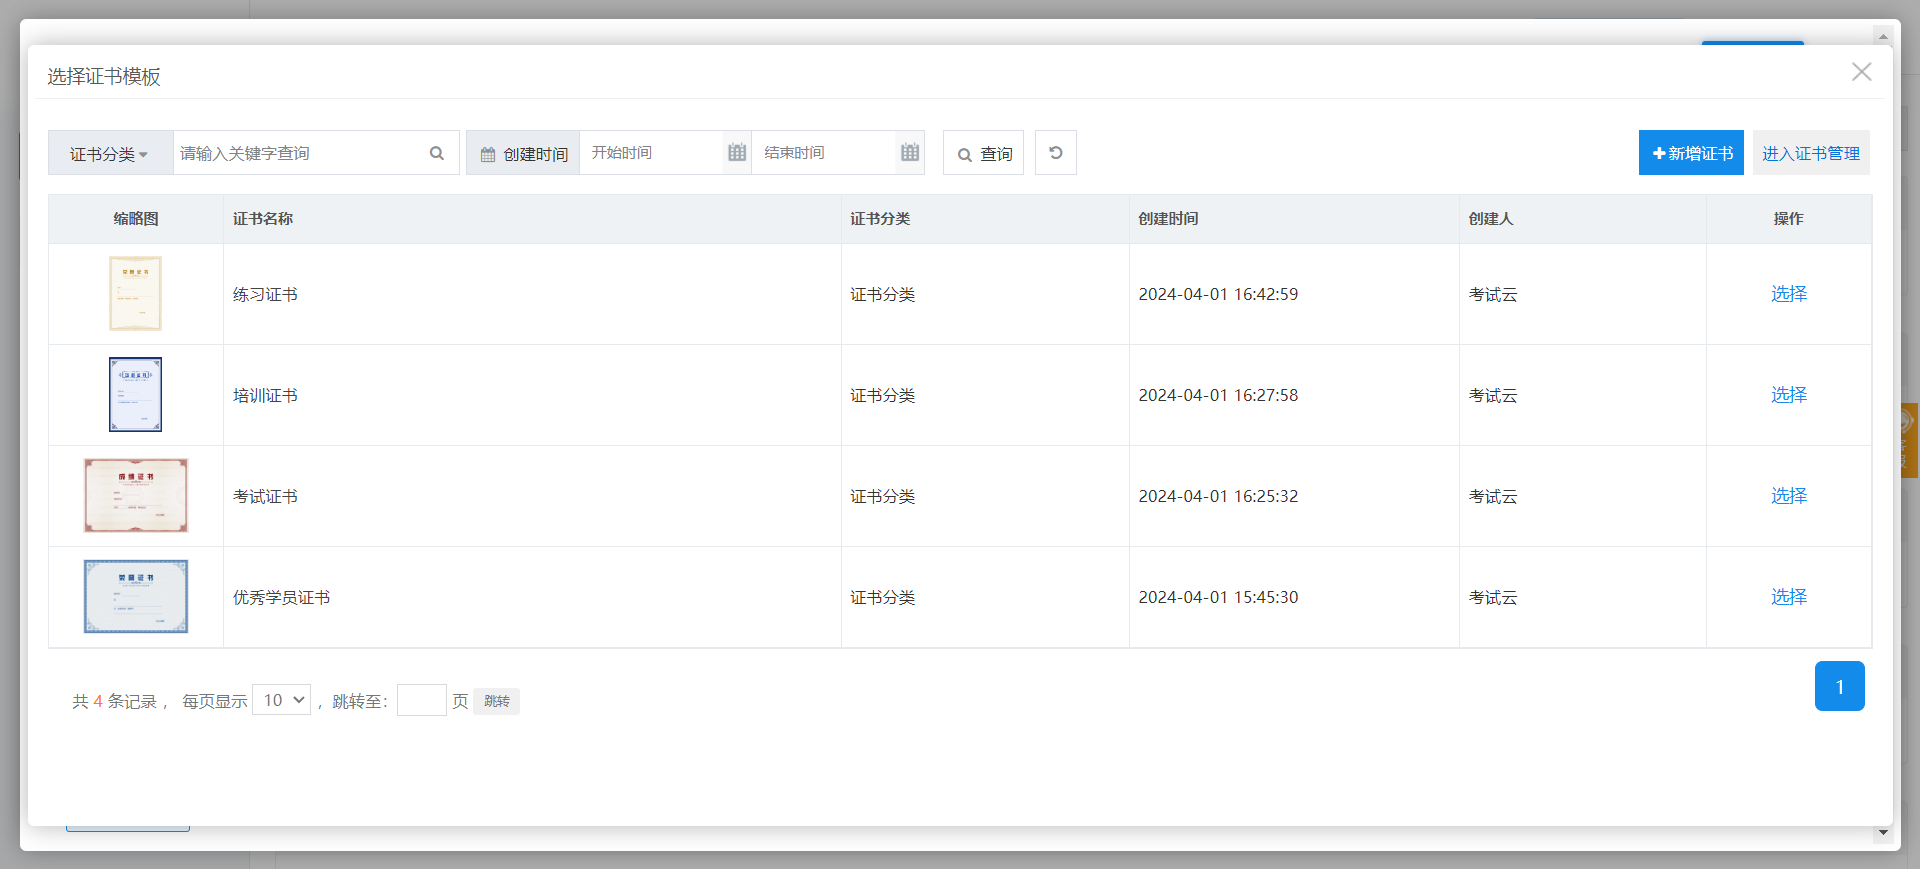Screen dimensions: 1920x869
Task: Choose 选择 for 优秀学员证书 row
Action: click(x=1788, y=597)
